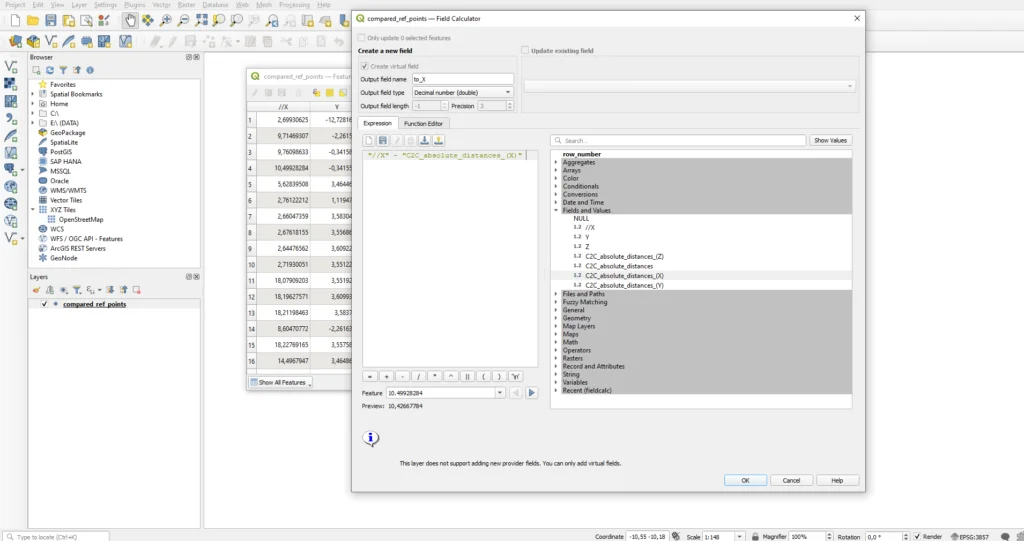
Task: Click the info icon in Field Calculator
Action: pos(370,438)
